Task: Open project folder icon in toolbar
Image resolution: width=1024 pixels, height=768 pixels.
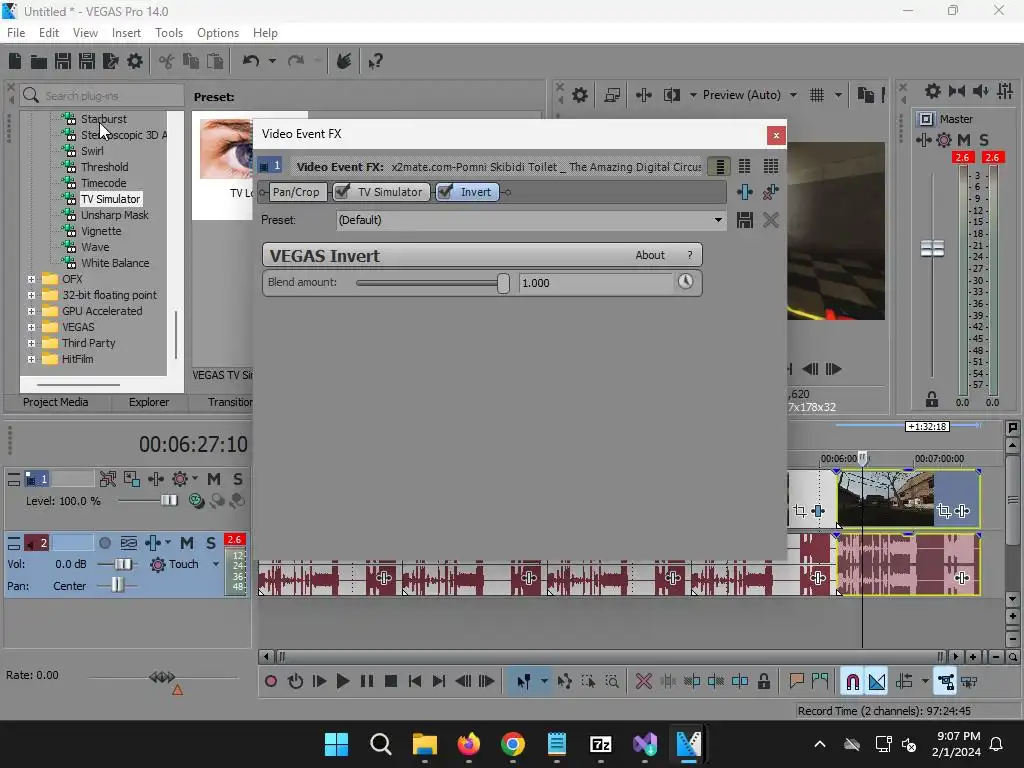Action: (39, 61)
